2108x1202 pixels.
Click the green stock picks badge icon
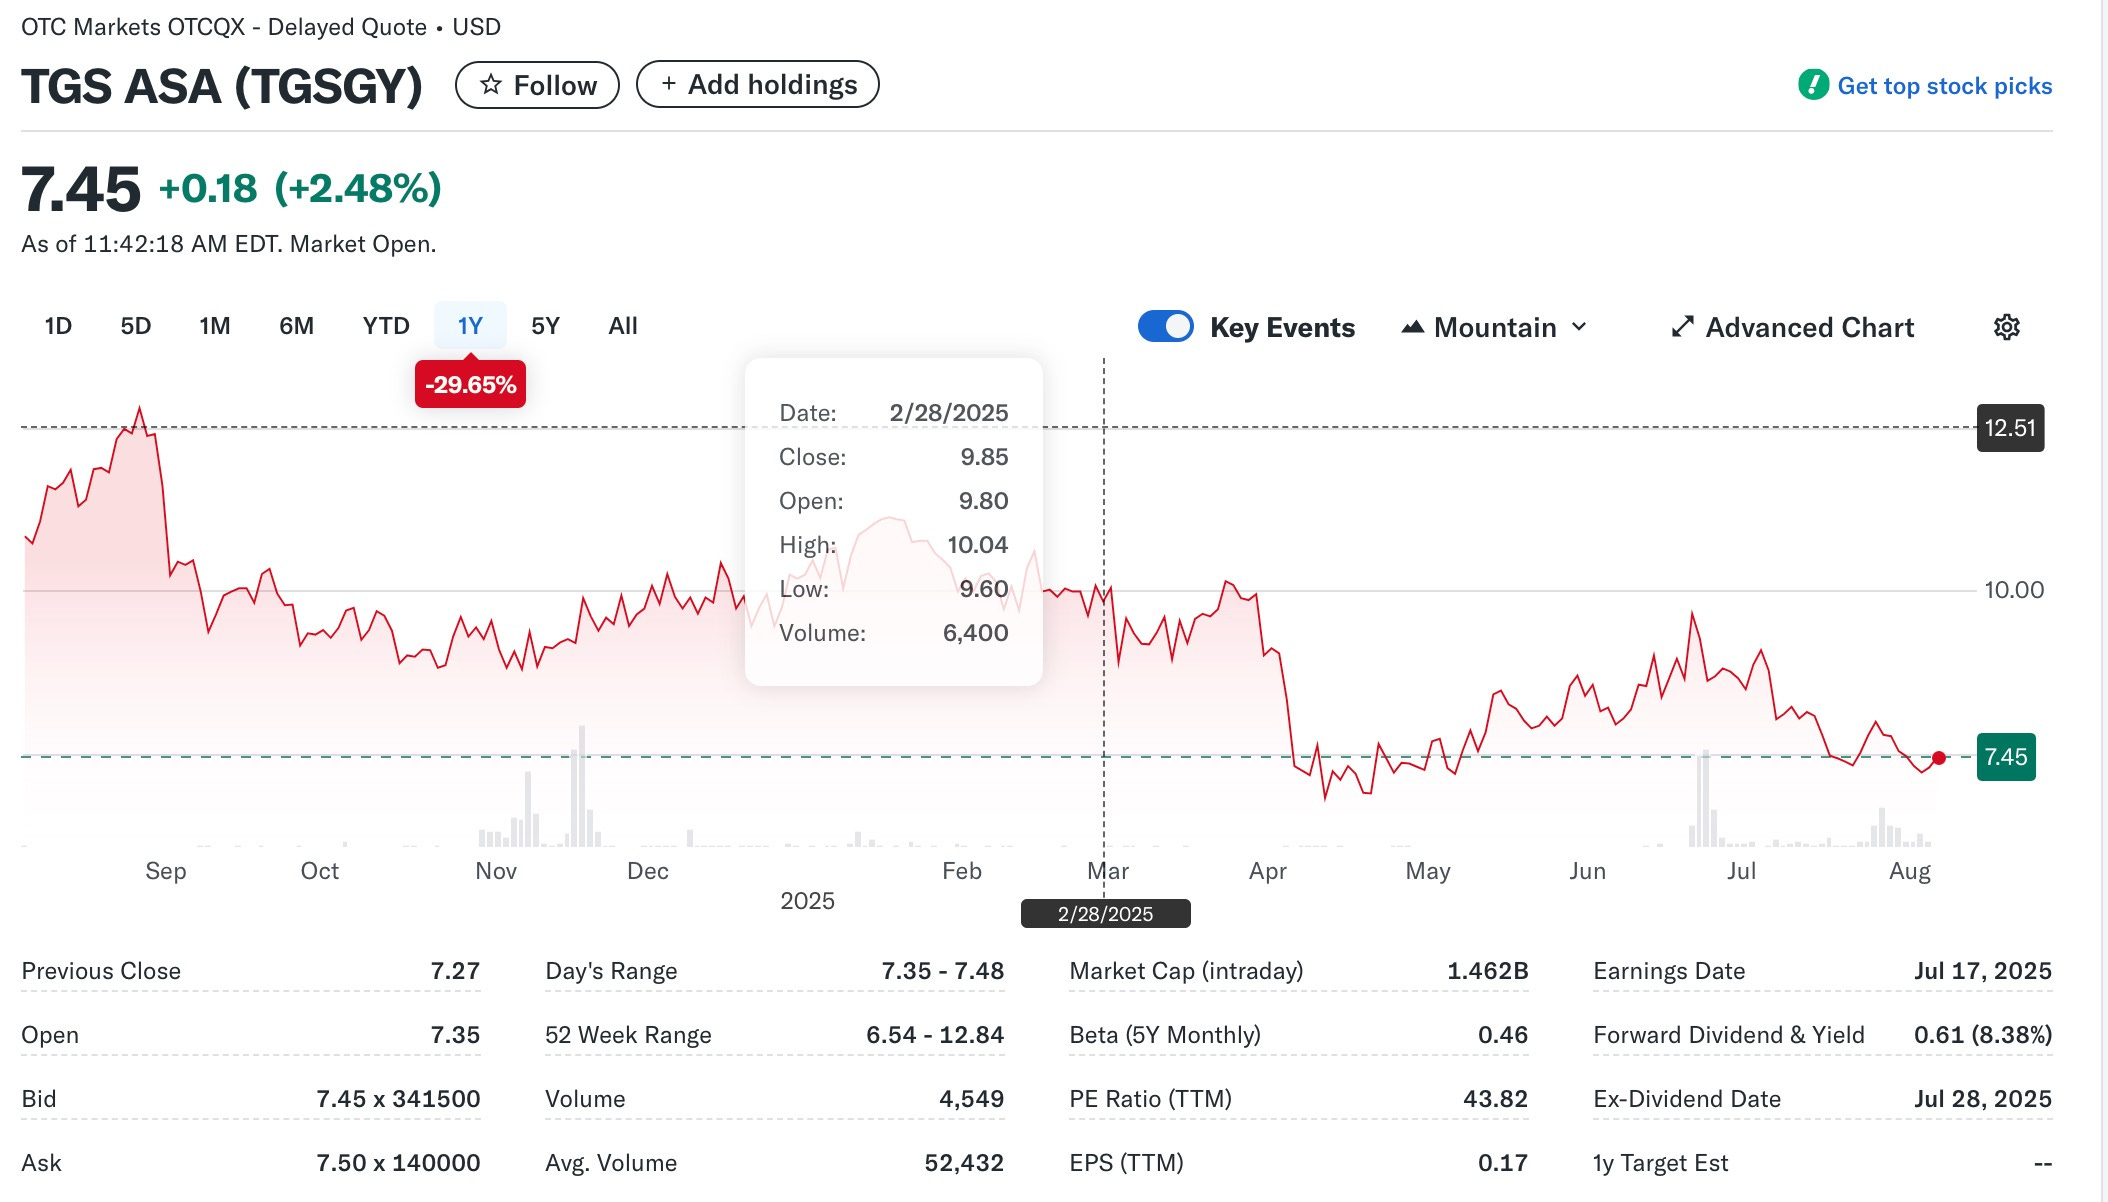click(1813, 85)
